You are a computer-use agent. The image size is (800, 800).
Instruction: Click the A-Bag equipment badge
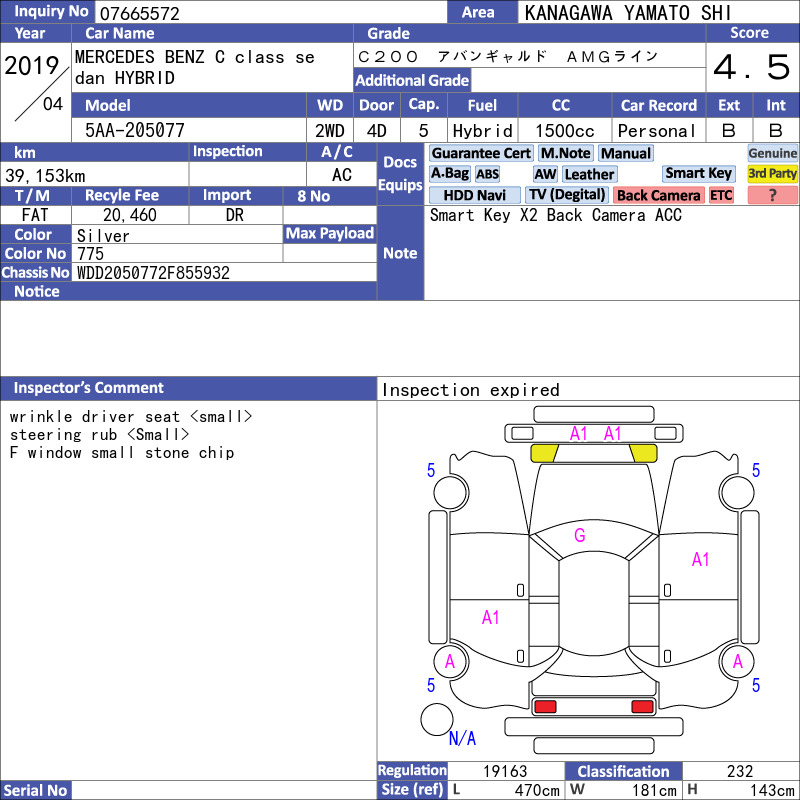[449, 174]
